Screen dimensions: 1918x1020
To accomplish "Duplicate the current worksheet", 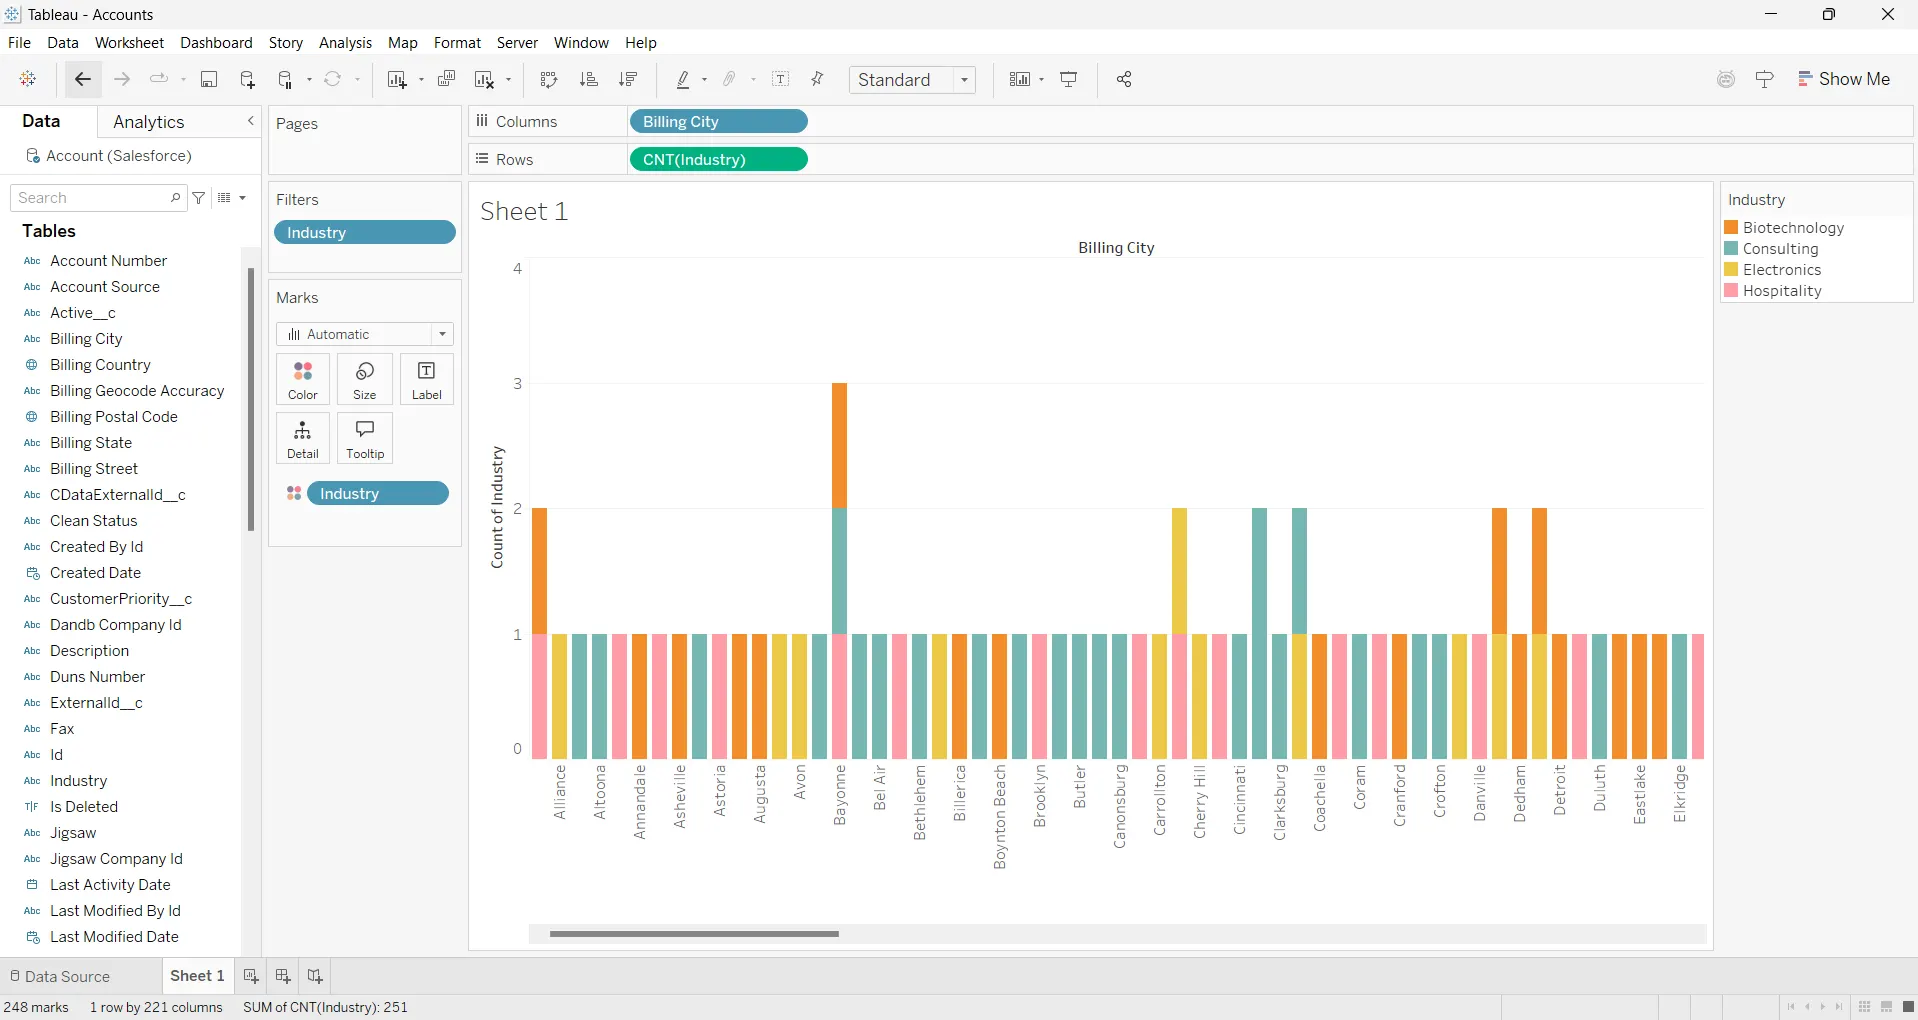I will 447,80.
